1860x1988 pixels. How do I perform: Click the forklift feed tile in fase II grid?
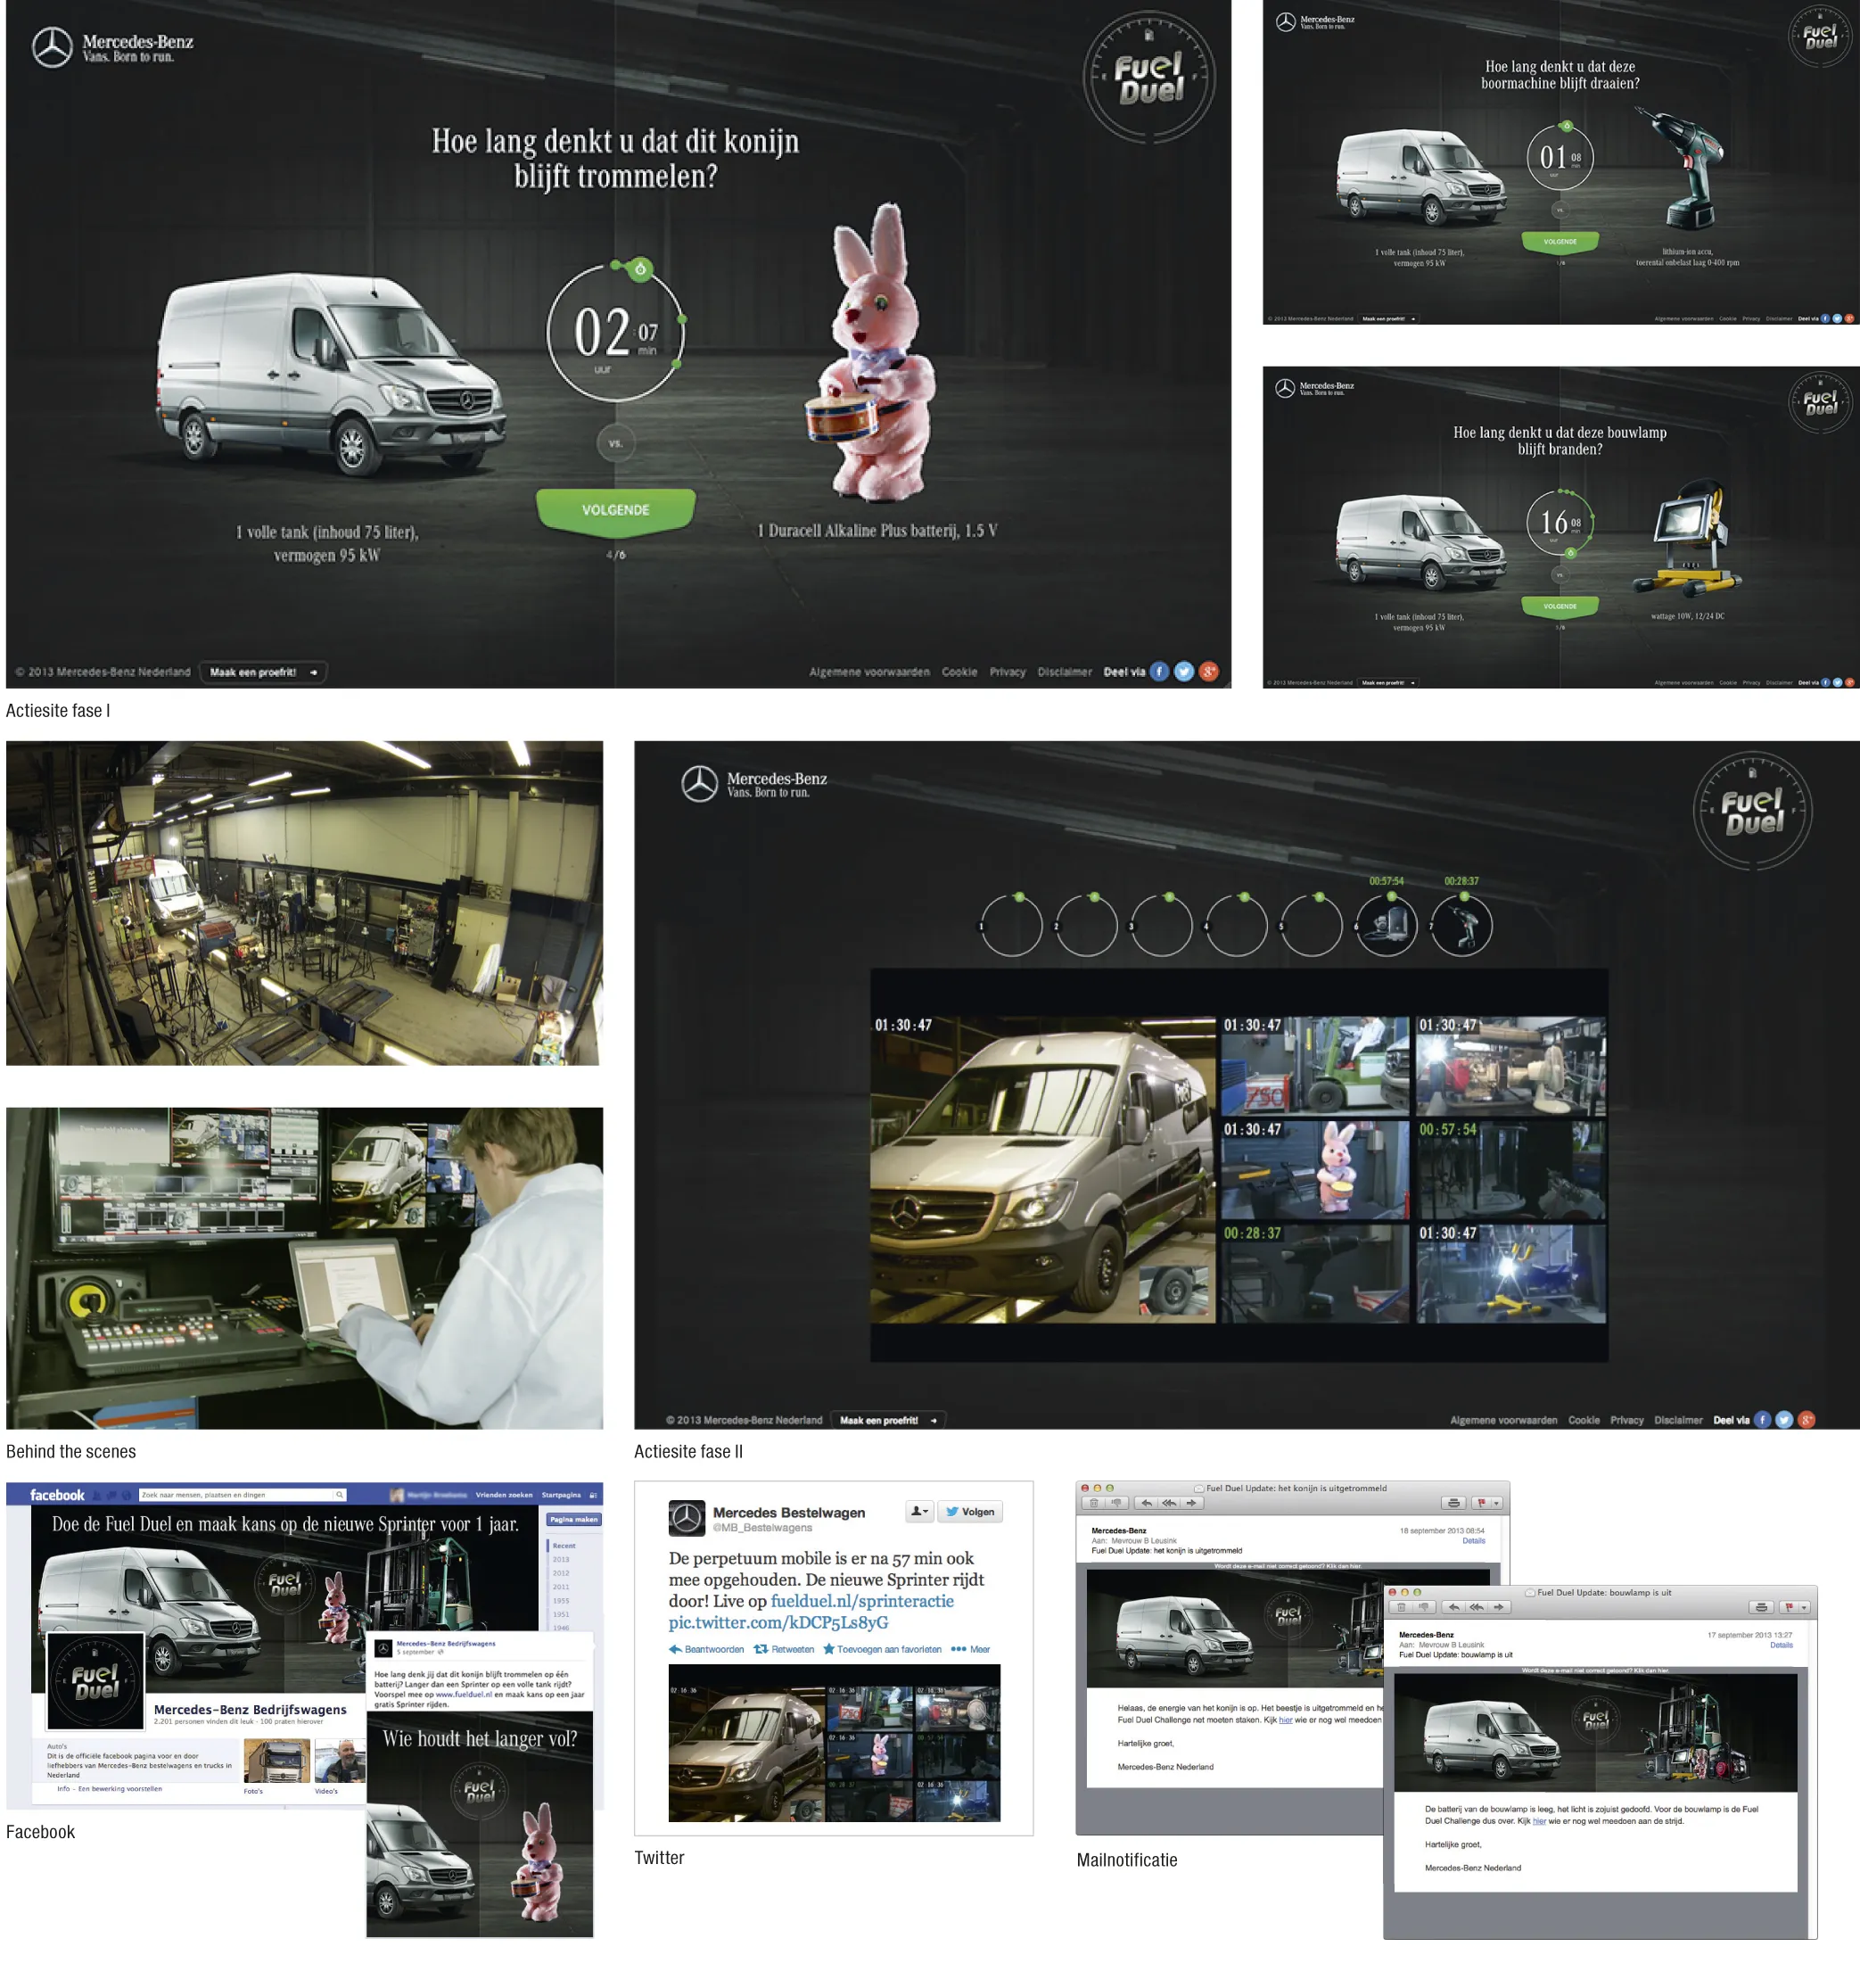click(1315, 1065)
